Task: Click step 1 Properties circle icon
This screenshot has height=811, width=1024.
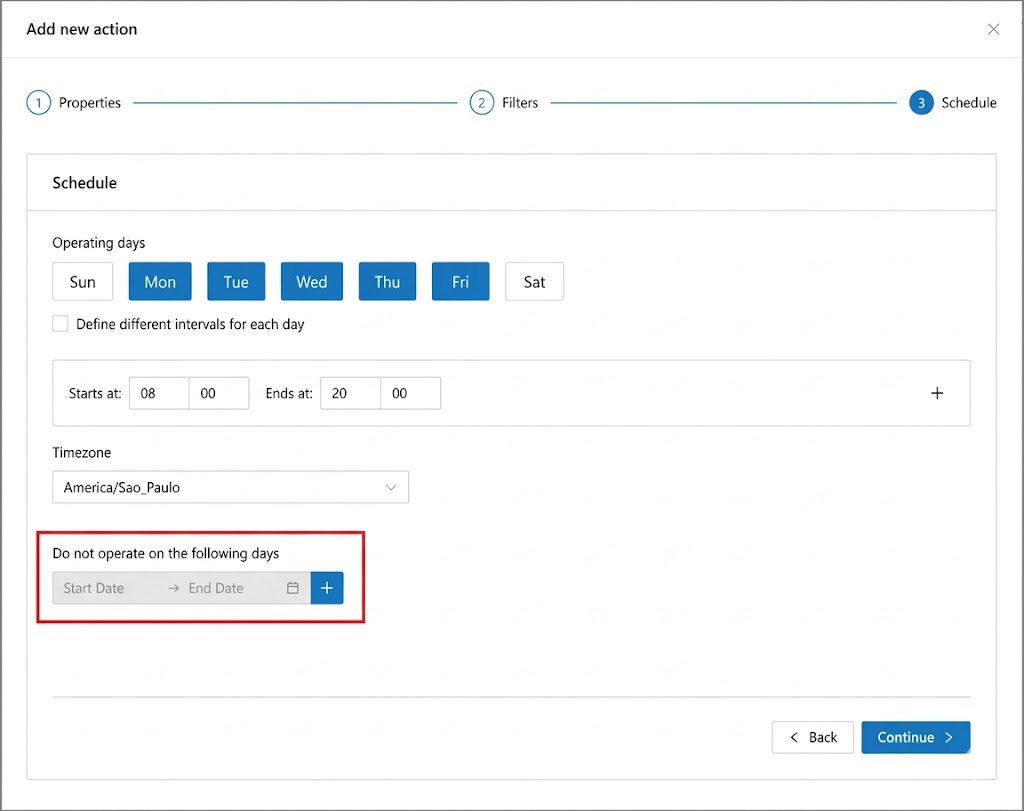Action: (38, 103)
